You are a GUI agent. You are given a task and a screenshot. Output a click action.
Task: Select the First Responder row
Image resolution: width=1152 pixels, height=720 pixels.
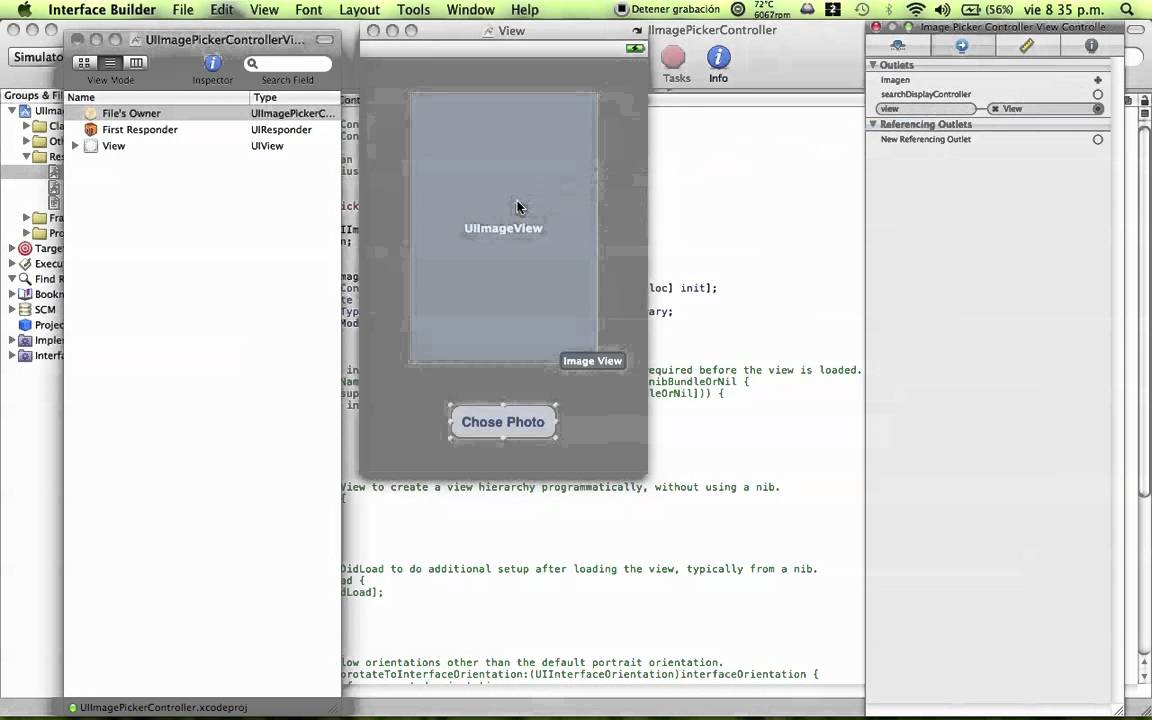pos(202,129)
